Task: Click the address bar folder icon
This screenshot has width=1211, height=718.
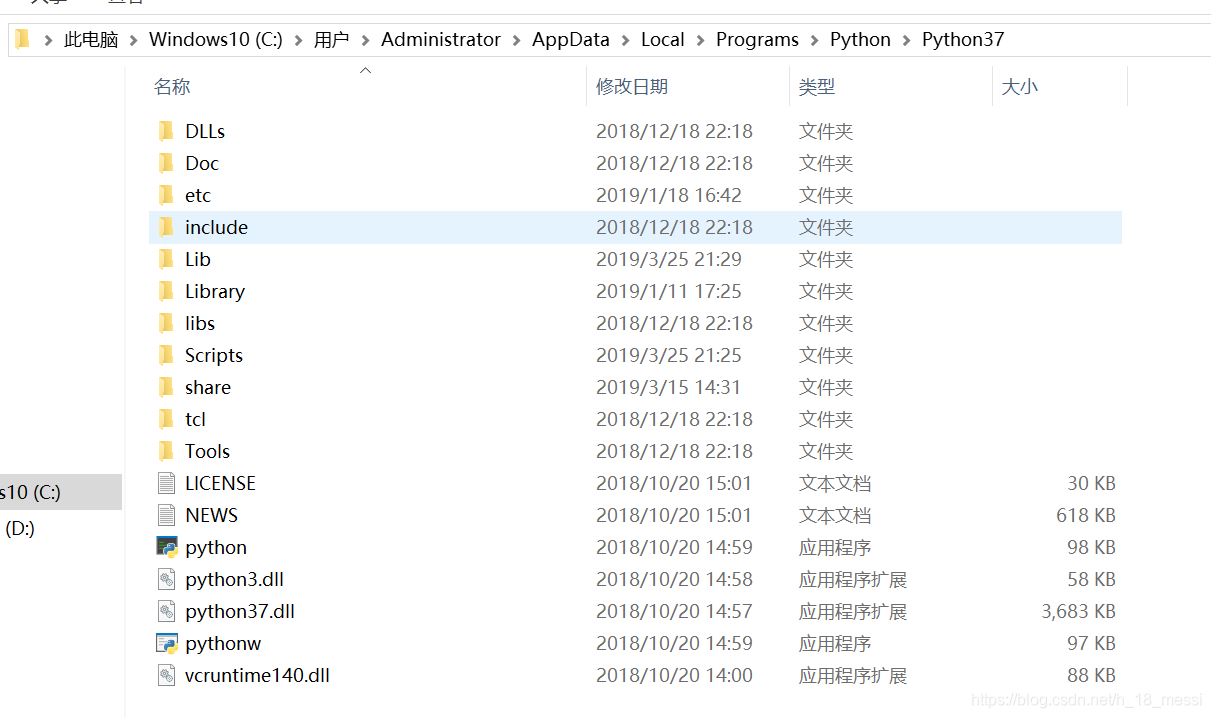Action: coord(22,40)
